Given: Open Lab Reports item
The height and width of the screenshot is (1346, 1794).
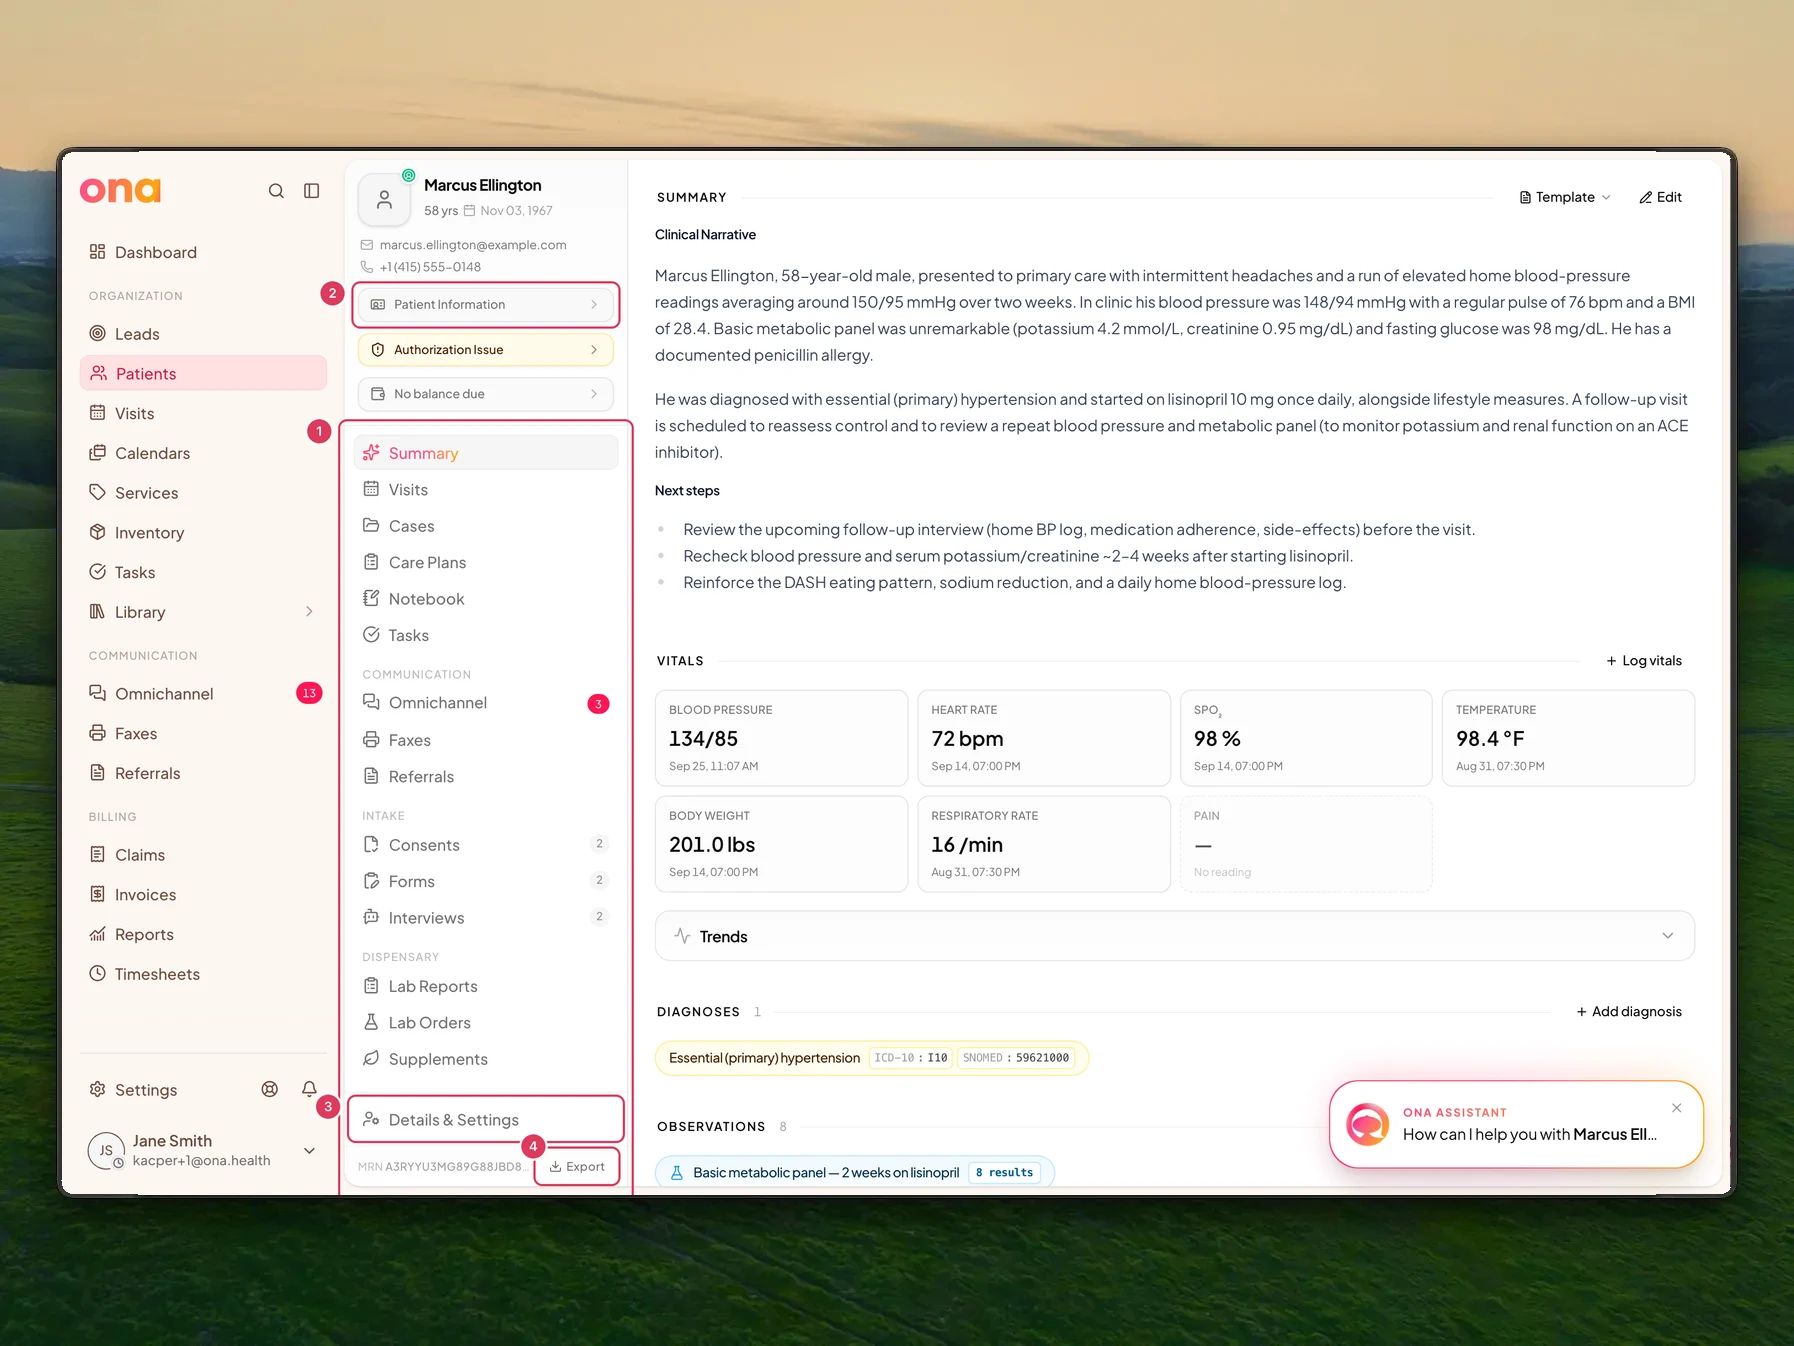Looking at the screenshot, I should 485,986.
